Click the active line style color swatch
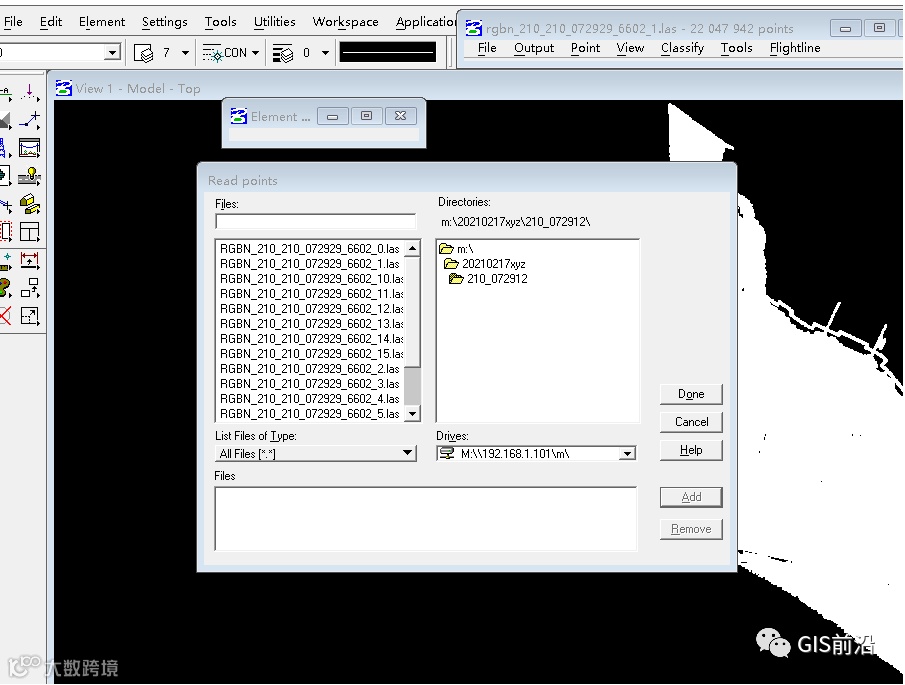905x685 pixels. (x=388, y=53)
